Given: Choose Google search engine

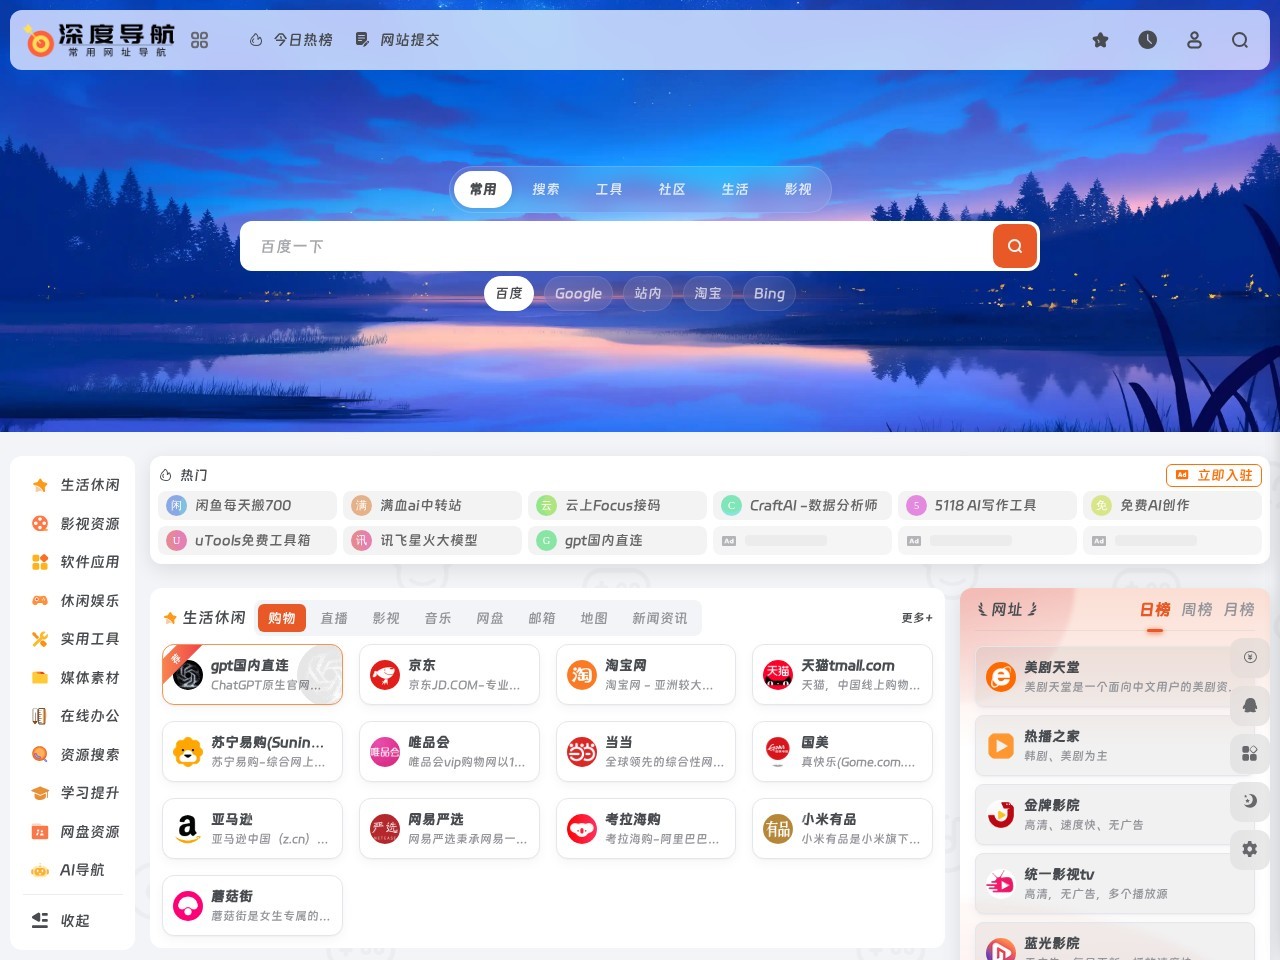Looking at the screenshot, I should 578,293.
